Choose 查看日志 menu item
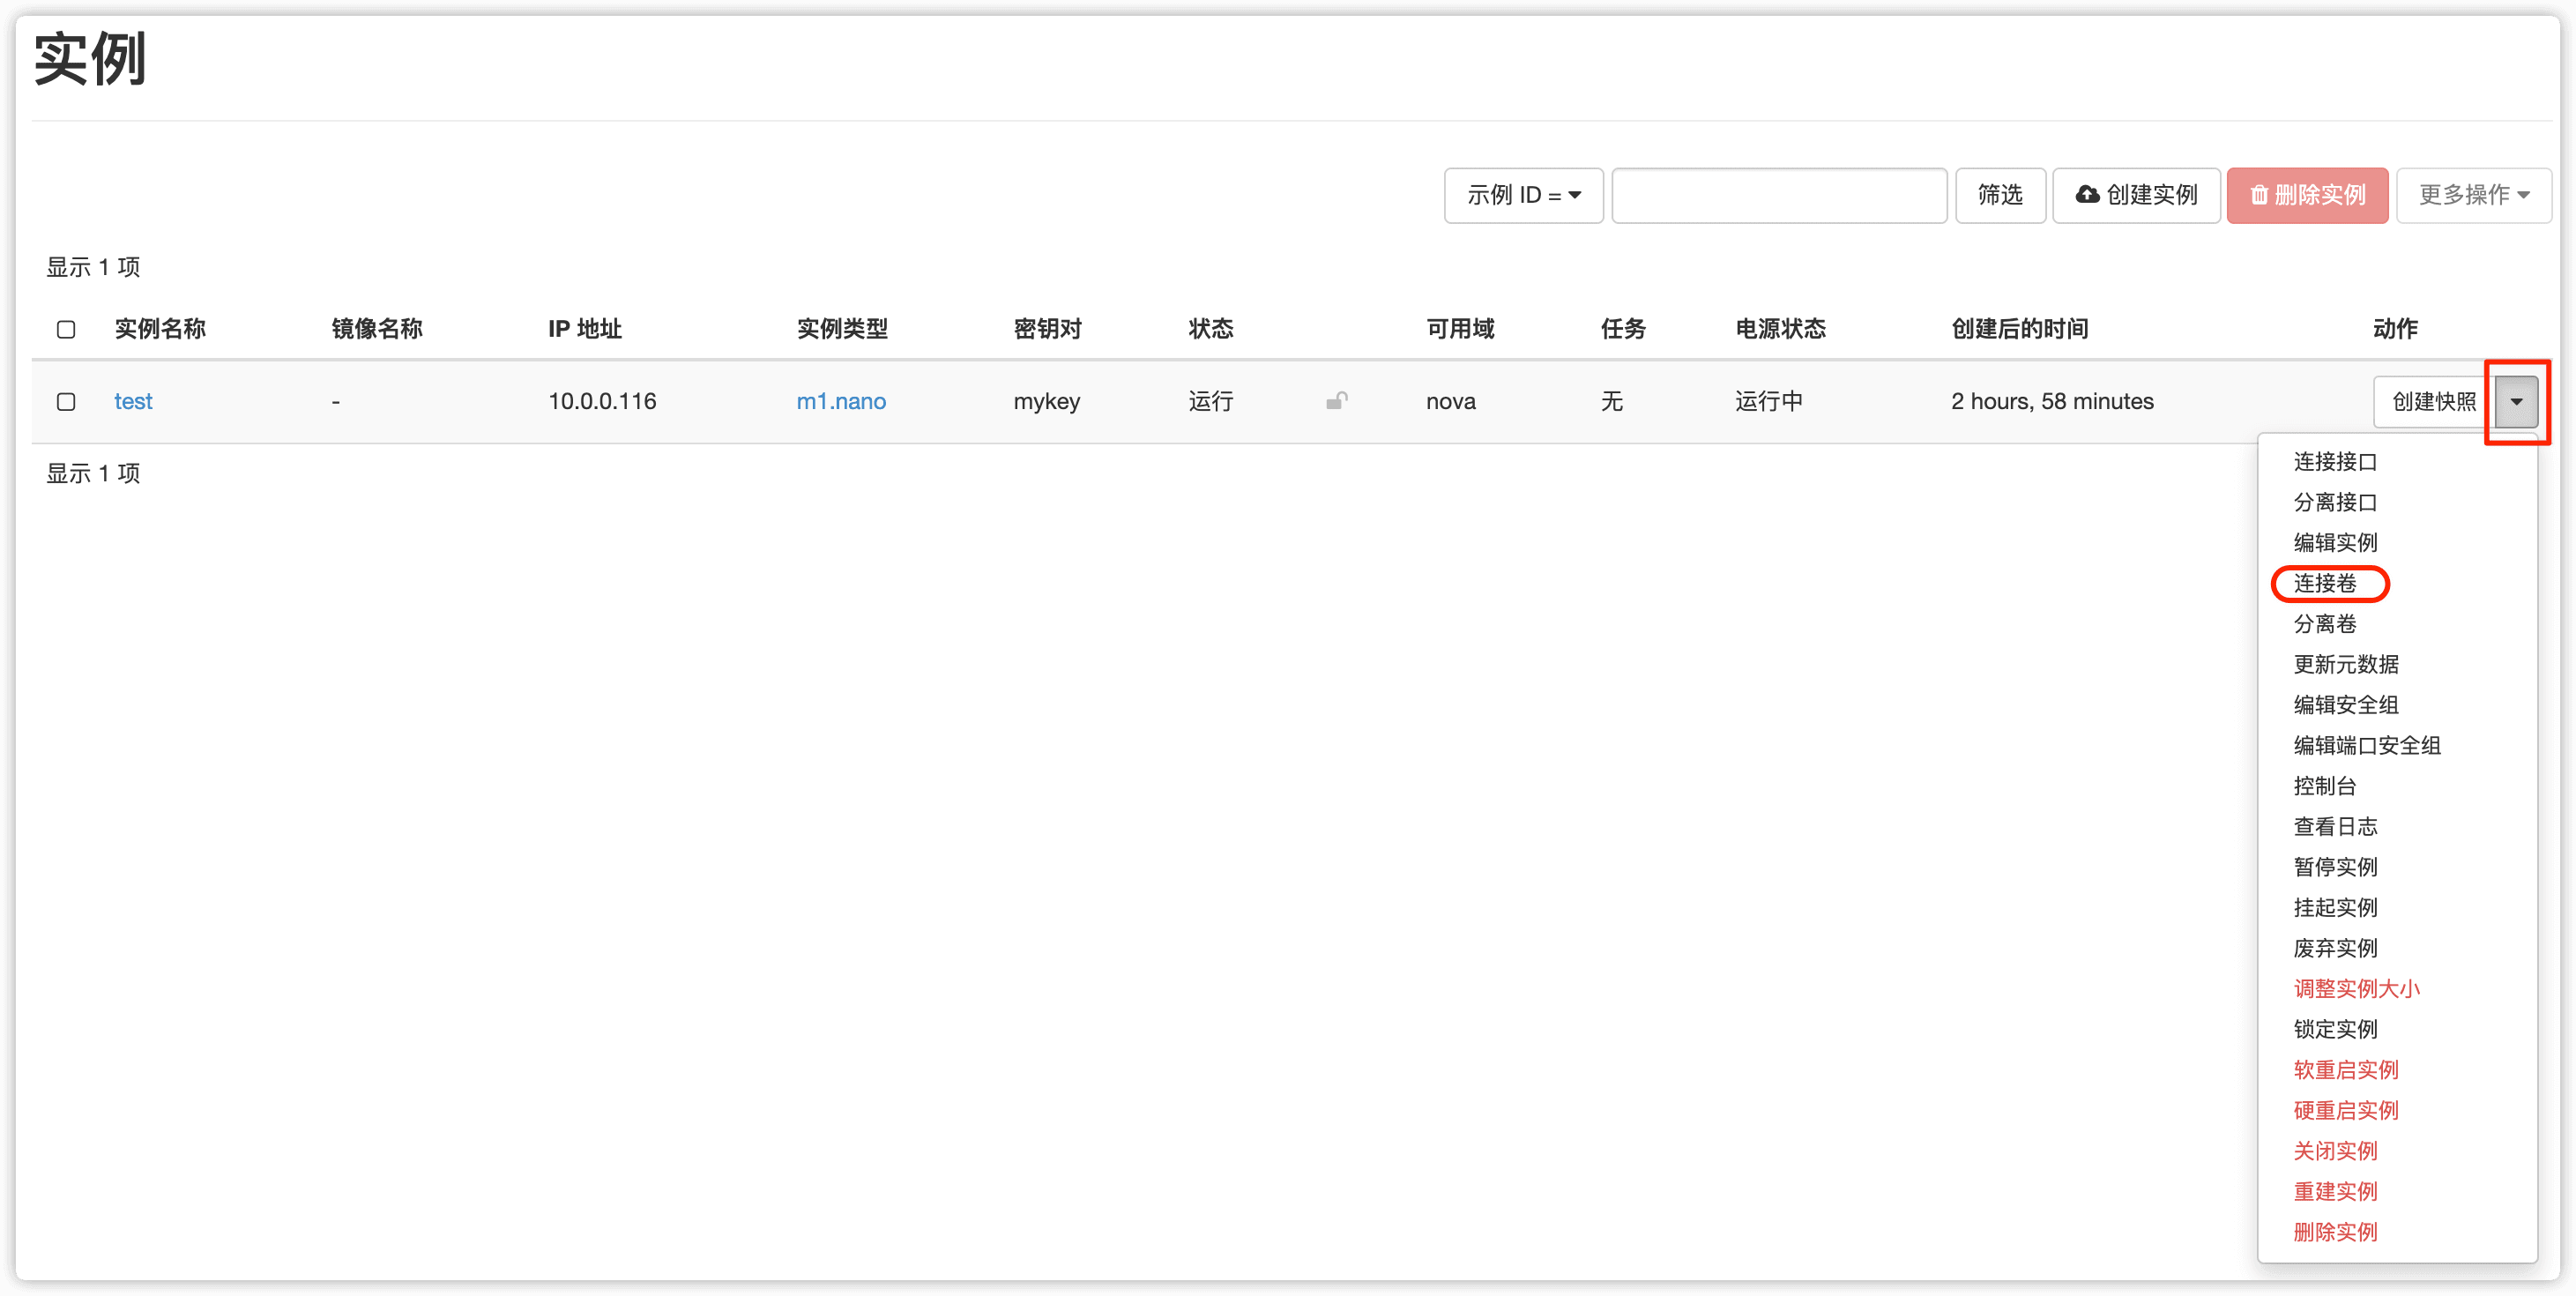 [x=2335, y=826]
